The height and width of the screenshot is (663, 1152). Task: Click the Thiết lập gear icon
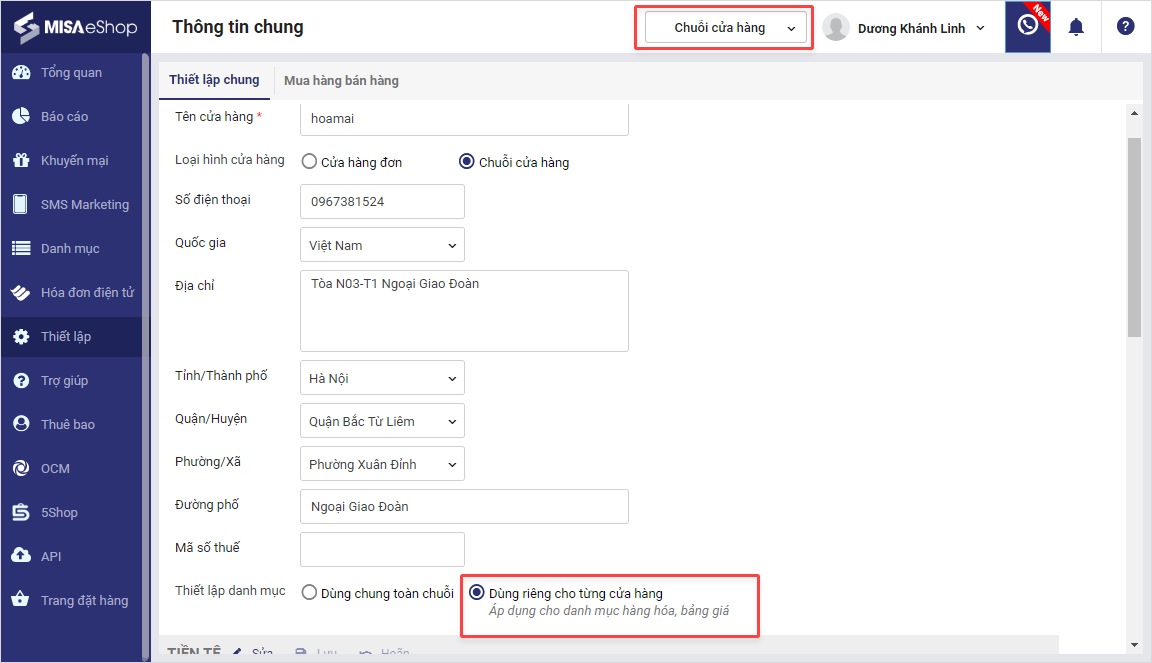coord(21,337)
